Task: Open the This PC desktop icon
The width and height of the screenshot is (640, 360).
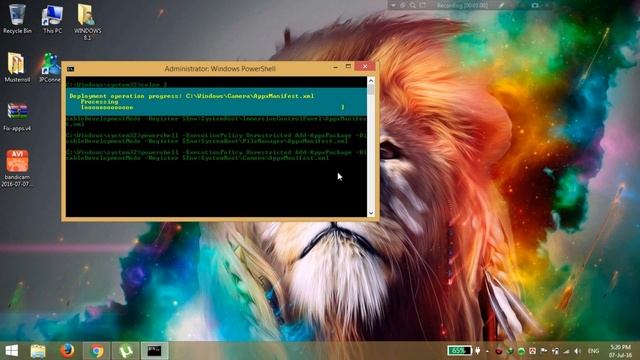Action: pos(52,19)
